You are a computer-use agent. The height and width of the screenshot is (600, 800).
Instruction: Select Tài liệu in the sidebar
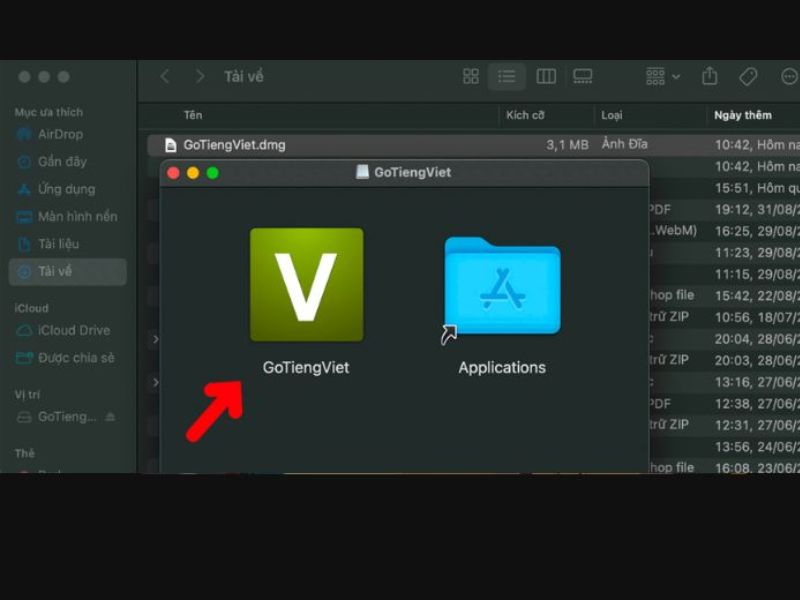pyautogui.click(x=47, y=244)
